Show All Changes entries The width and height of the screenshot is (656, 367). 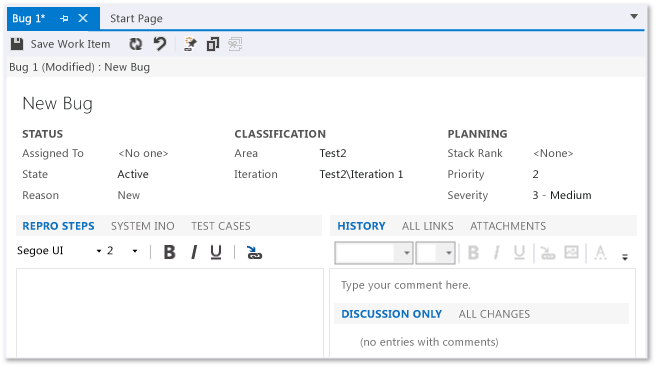pyautogui.click(x=494, y=314)
